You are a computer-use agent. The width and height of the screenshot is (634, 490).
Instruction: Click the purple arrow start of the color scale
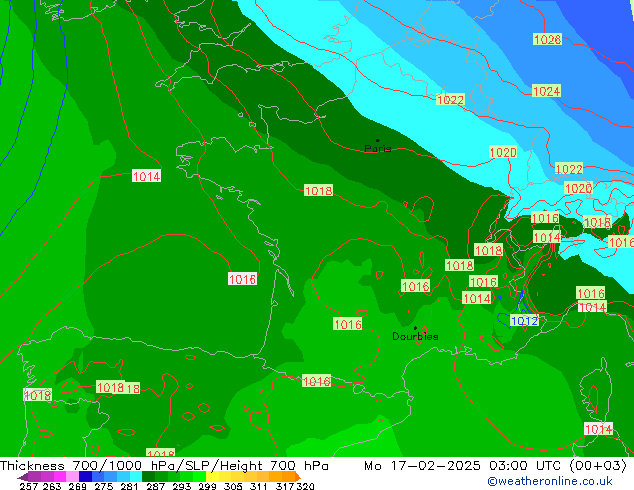pos(23,477)
